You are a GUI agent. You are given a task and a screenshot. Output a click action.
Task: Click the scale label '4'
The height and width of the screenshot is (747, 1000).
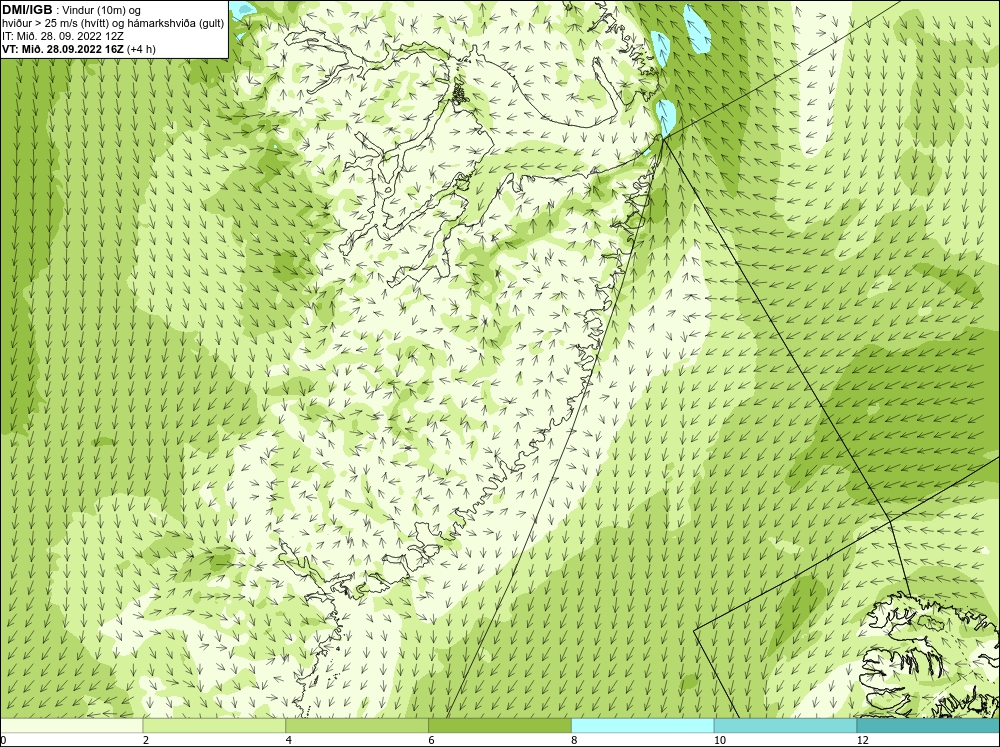click(x=289, y=740)
